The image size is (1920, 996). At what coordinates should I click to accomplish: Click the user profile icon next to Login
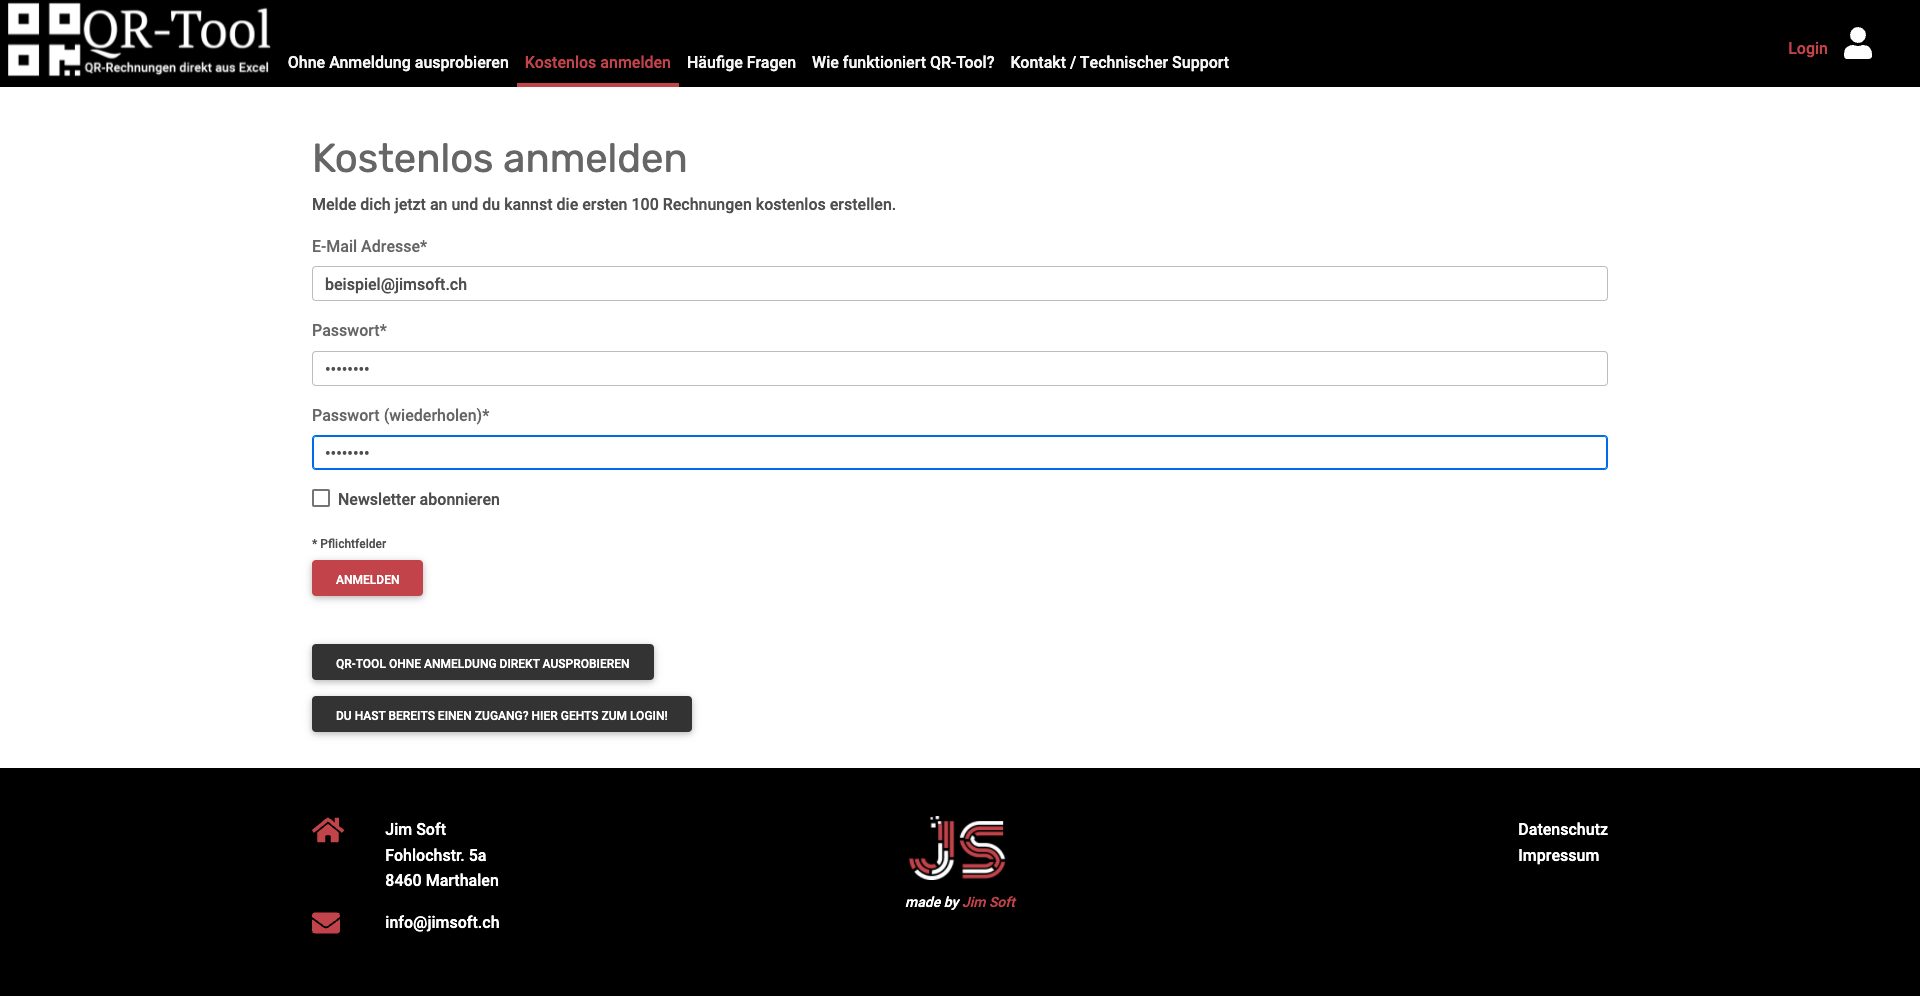point(1857,44)
